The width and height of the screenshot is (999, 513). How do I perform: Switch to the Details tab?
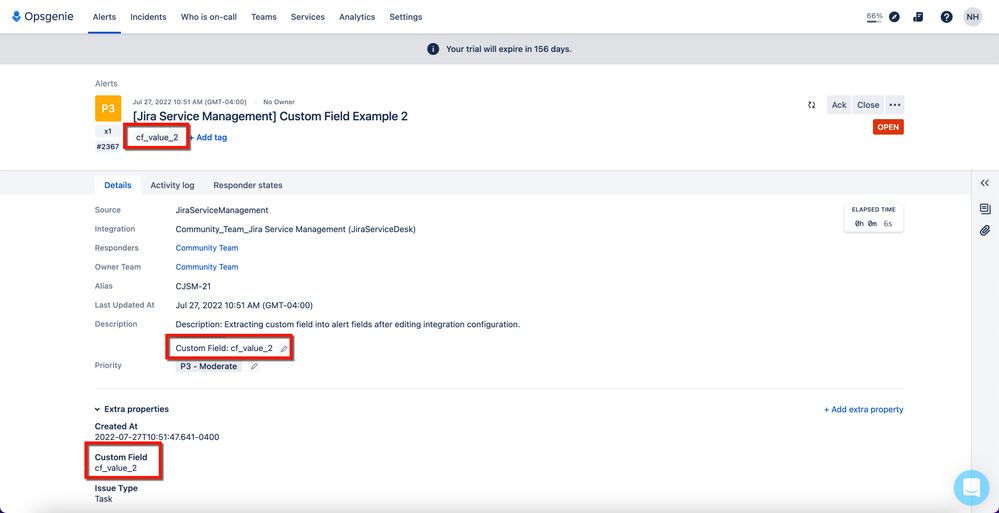pos(118,185)
